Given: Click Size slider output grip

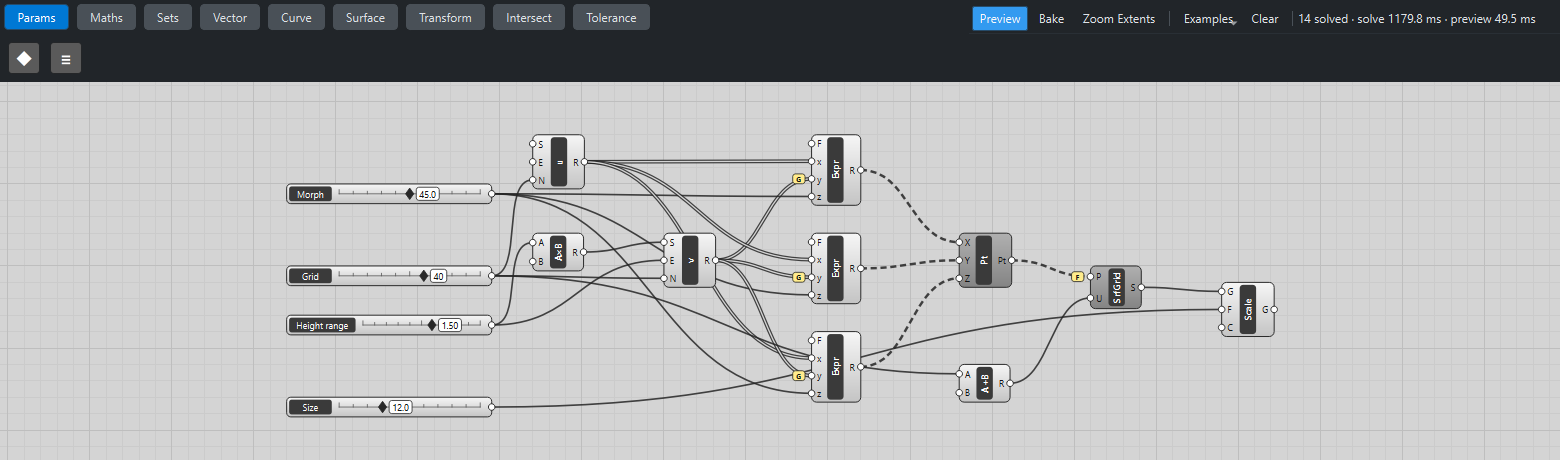Looking at the screenshot, I should tap(491, 407).
